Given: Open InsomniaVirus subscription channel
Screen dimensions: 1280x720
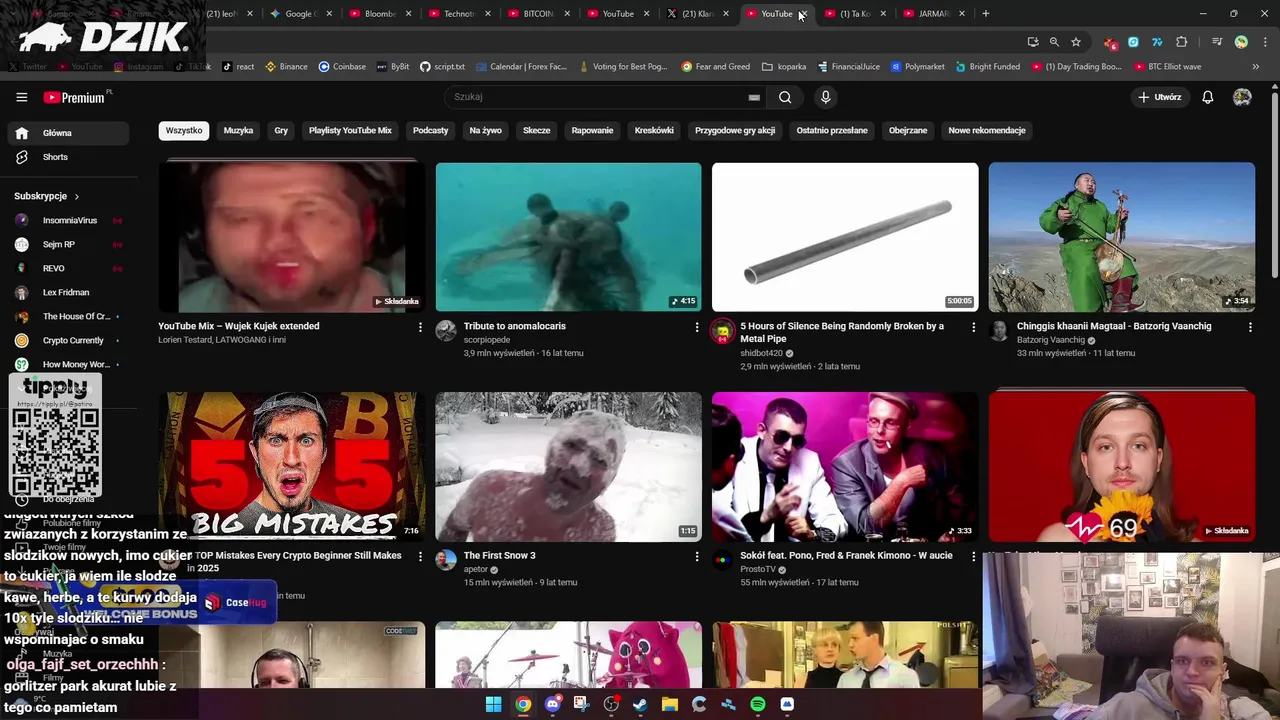Looking at the screenshot, I should click(x=68, y=220).
